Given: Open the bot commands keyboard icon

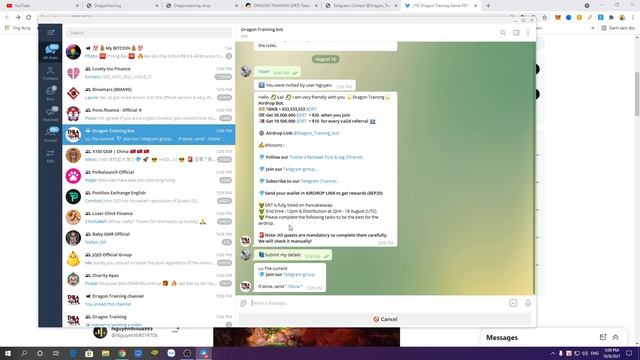Looking at the screenshot, I should click(x=513, y=303).
